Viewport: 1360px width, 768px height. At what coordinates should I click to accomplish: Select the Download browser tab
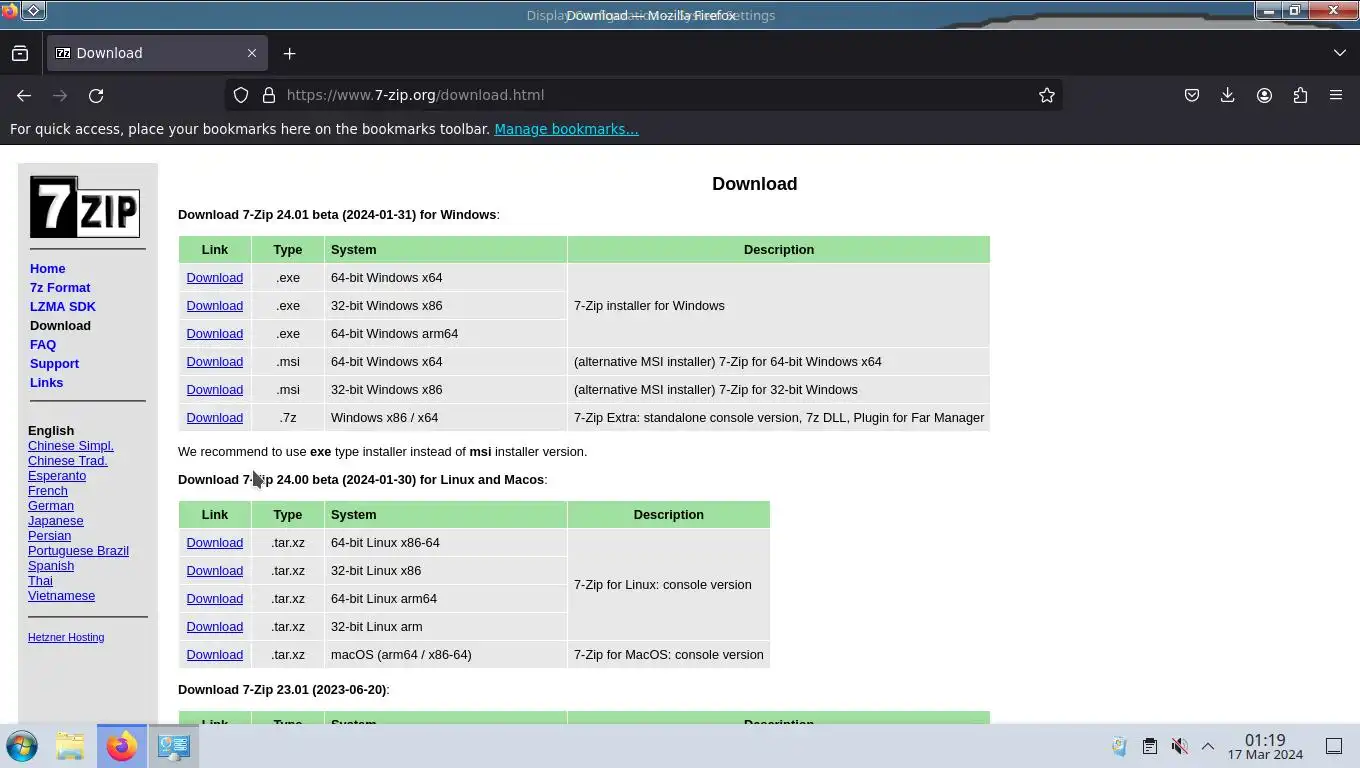[156, 53]
